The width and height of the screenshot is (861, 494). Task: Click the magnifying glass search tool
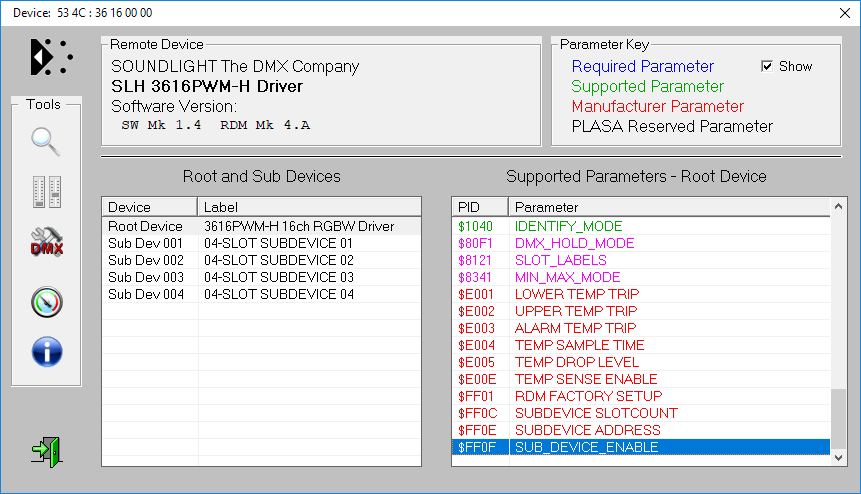[46, 142]
